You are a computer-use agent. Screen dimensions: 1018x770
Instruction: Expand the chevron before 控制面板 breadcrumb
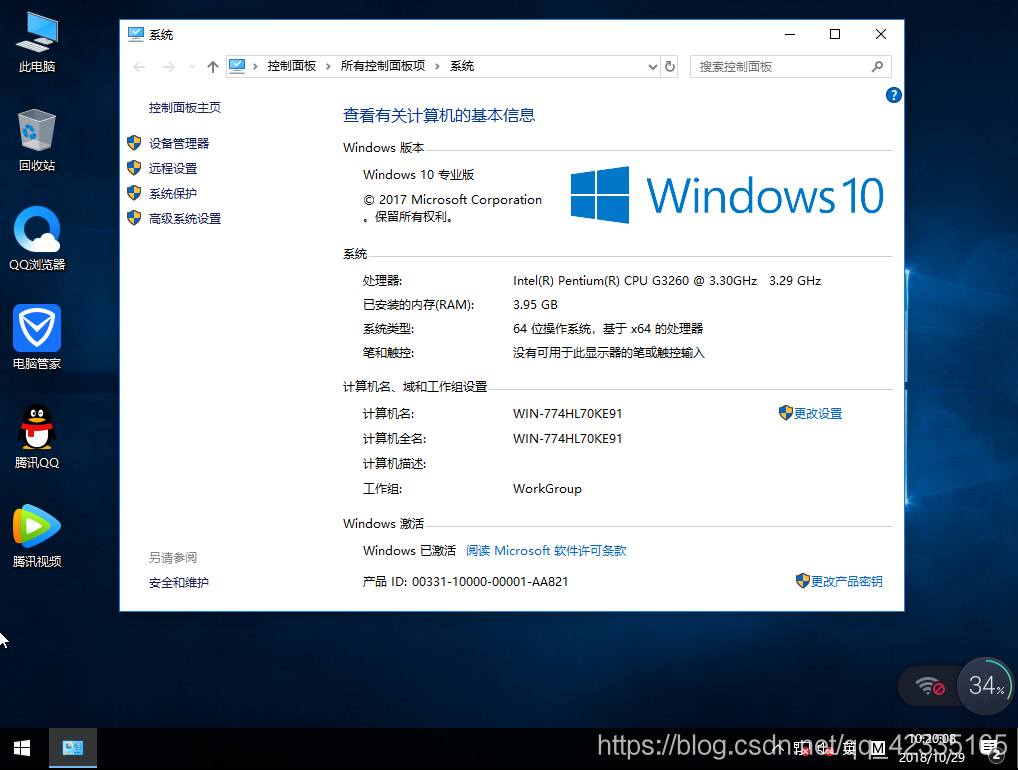click(255, 66)
